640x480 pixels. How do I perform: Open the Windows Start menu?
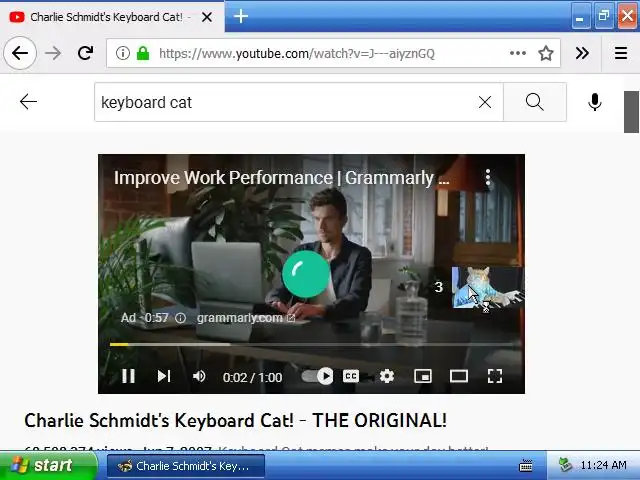[x=48, y=465]
